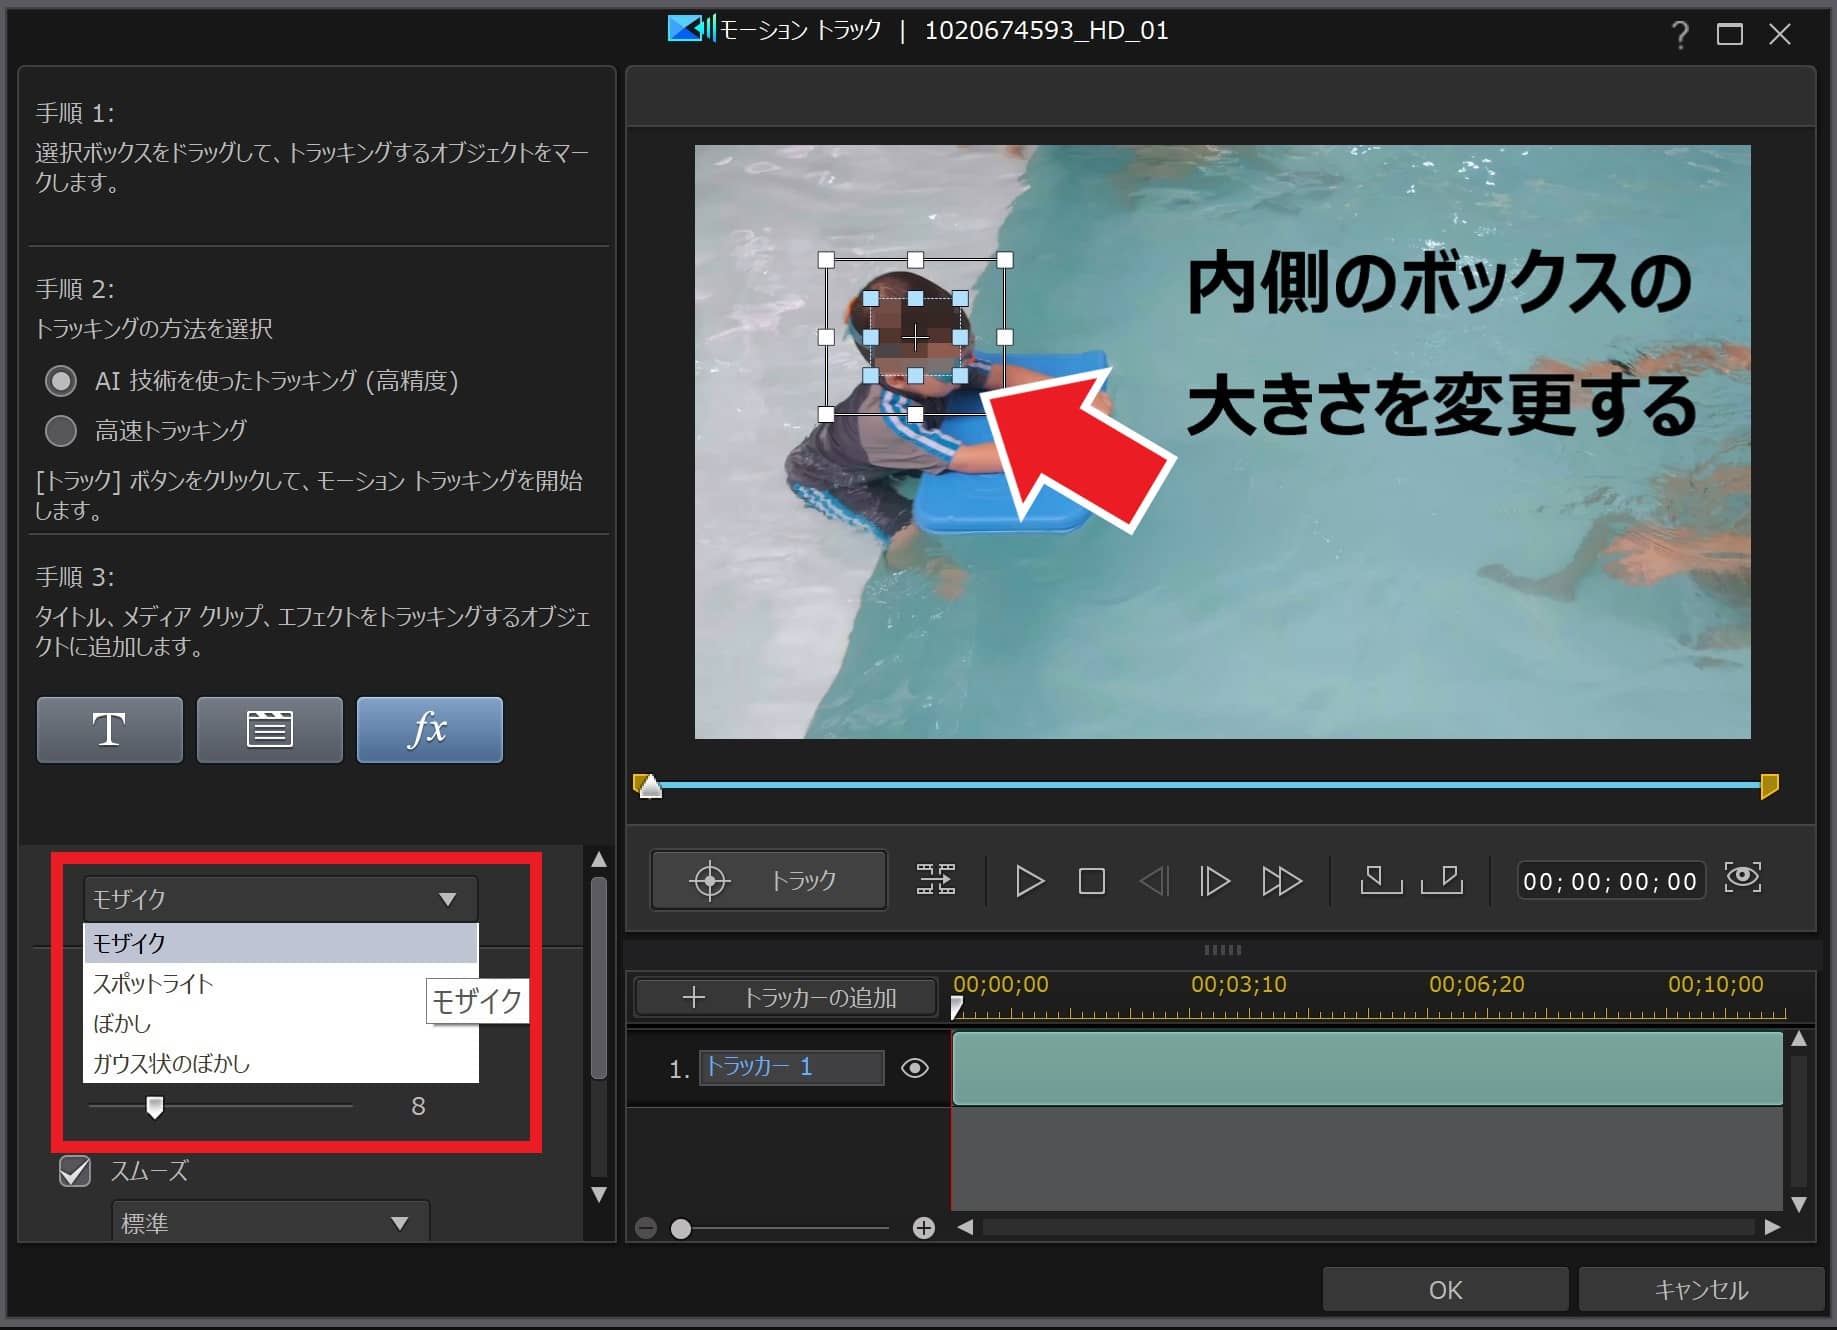
Task: Select AI技術を使ったトラッキング radio button
Action: pyautogui.click(x=61, y=381)
